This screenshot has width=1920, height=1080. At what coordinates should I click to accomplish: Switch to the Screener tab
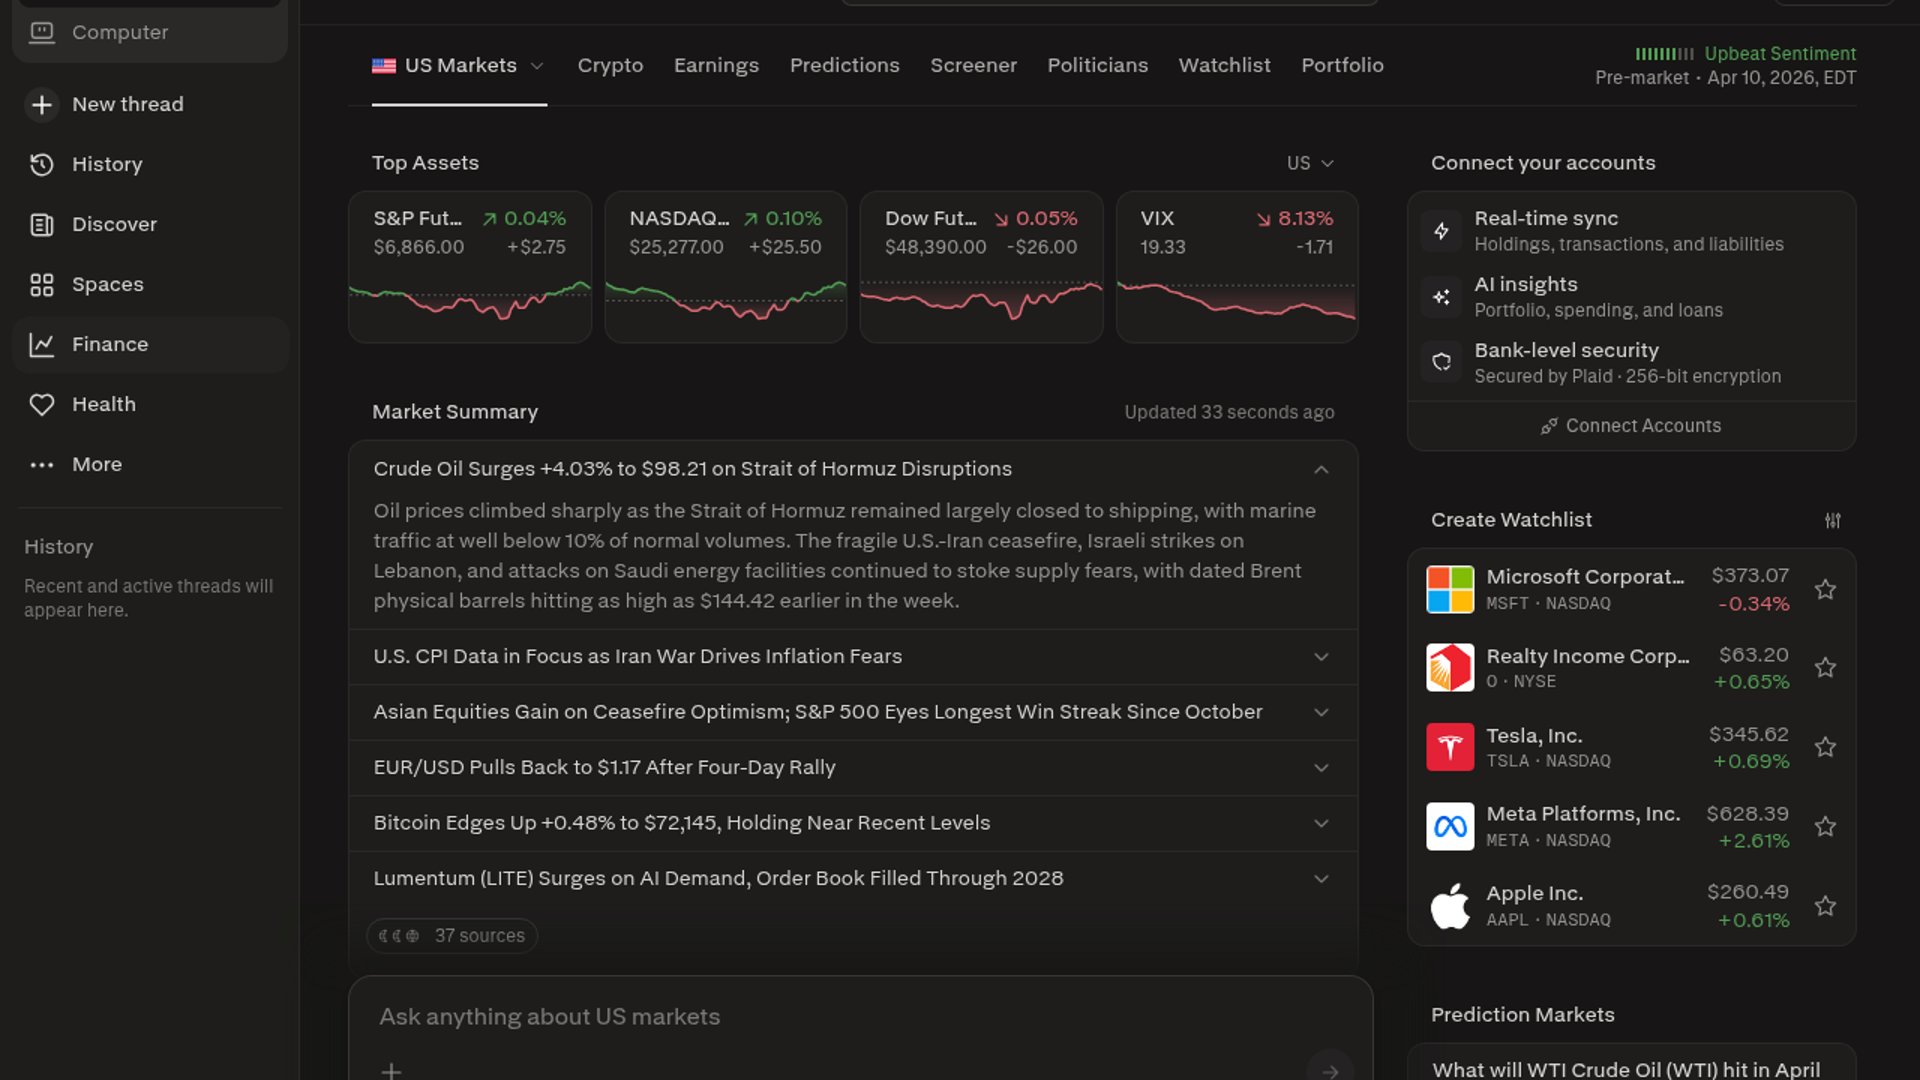tap(973, 66)
